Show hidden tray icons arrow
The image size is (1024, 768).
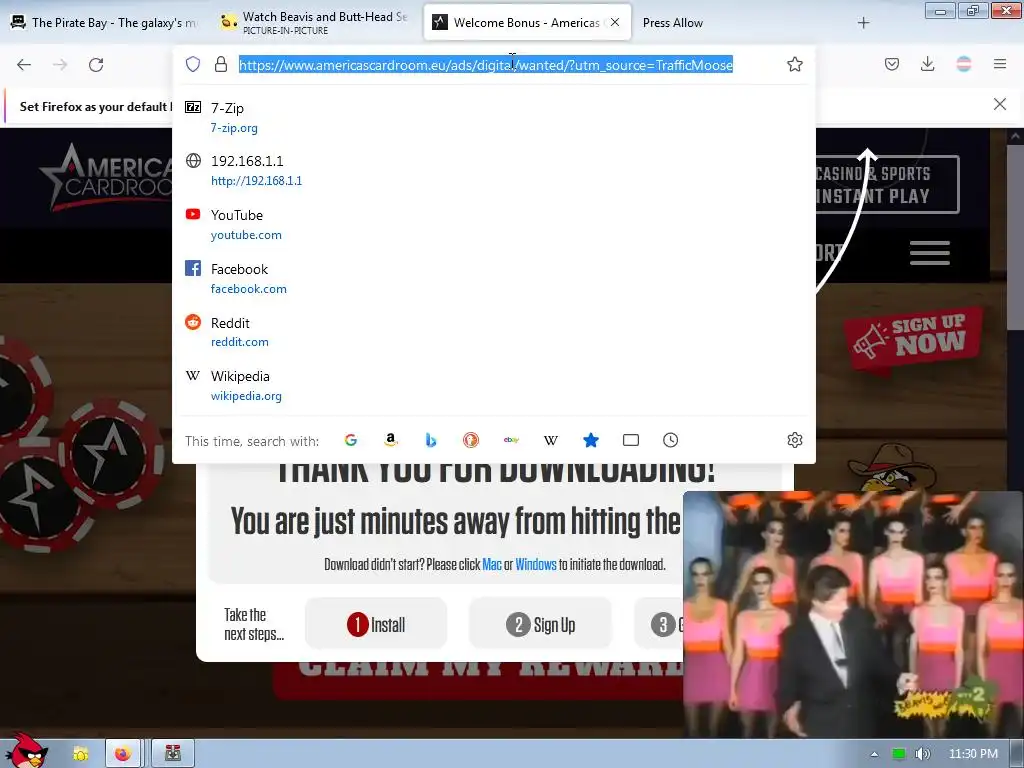click(x=874, y=754)
